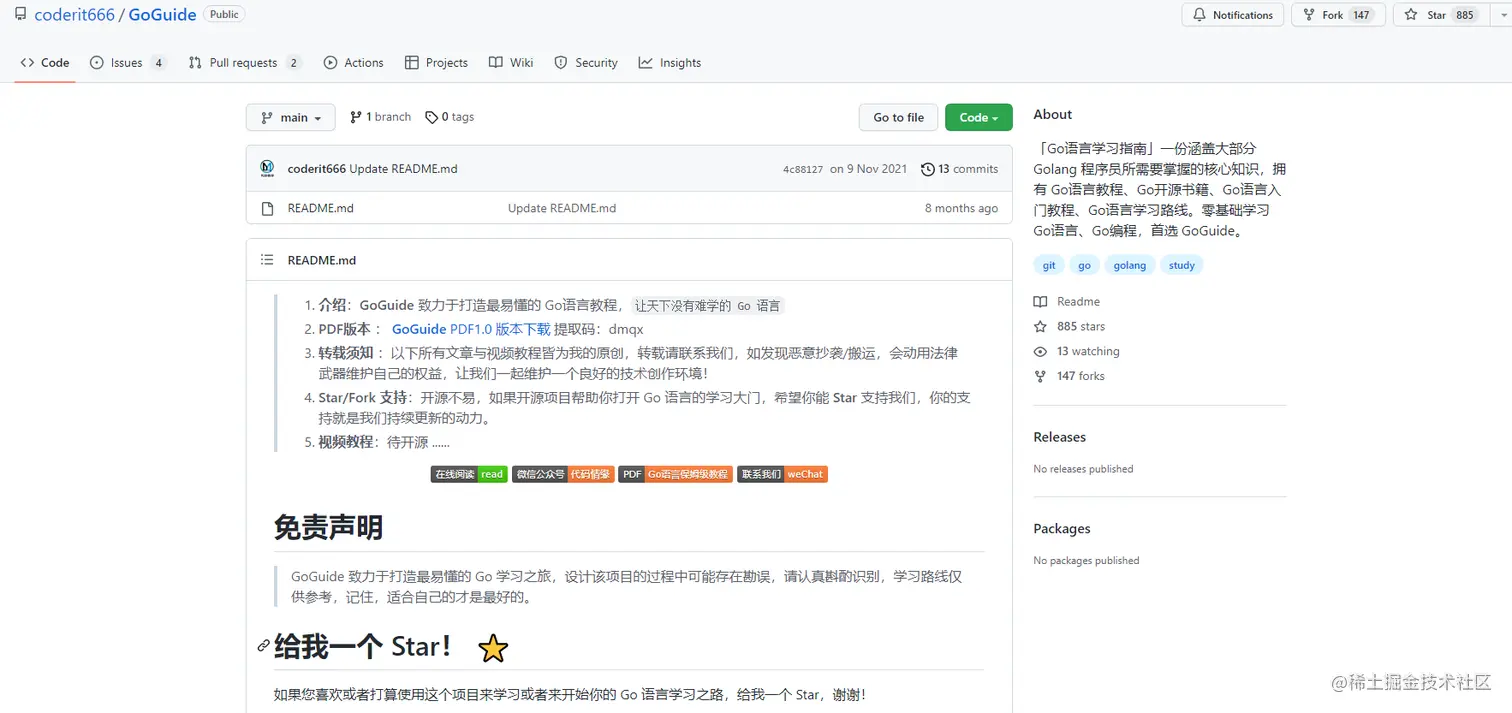Open the GoGuide repository name link
This screenshot has height=713, width=1512.
[x=162, y=15]
